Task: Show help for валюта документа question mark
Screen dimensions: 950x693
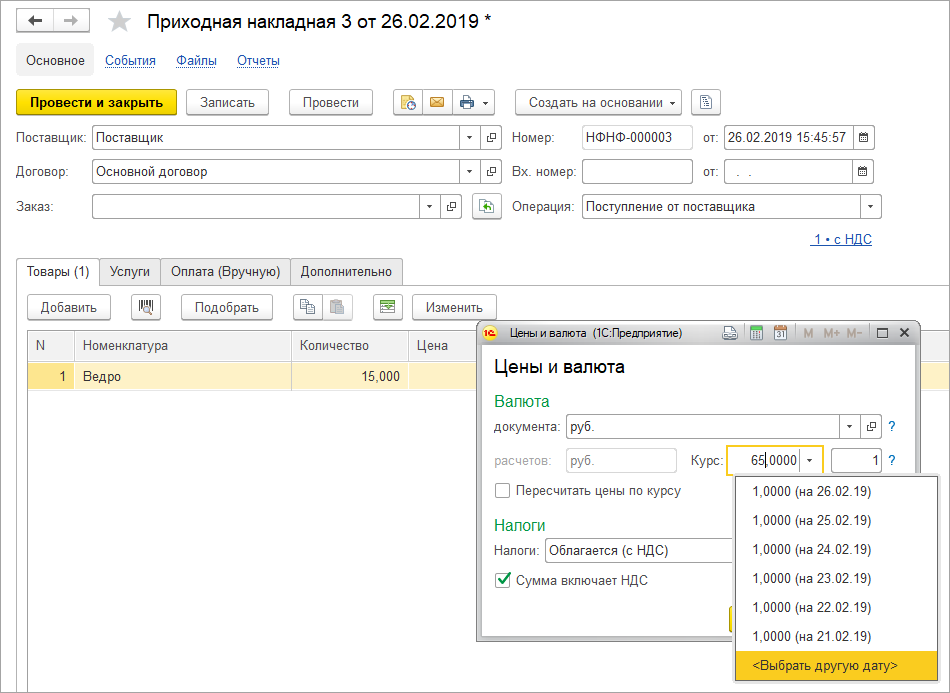Action: point(892,426)
